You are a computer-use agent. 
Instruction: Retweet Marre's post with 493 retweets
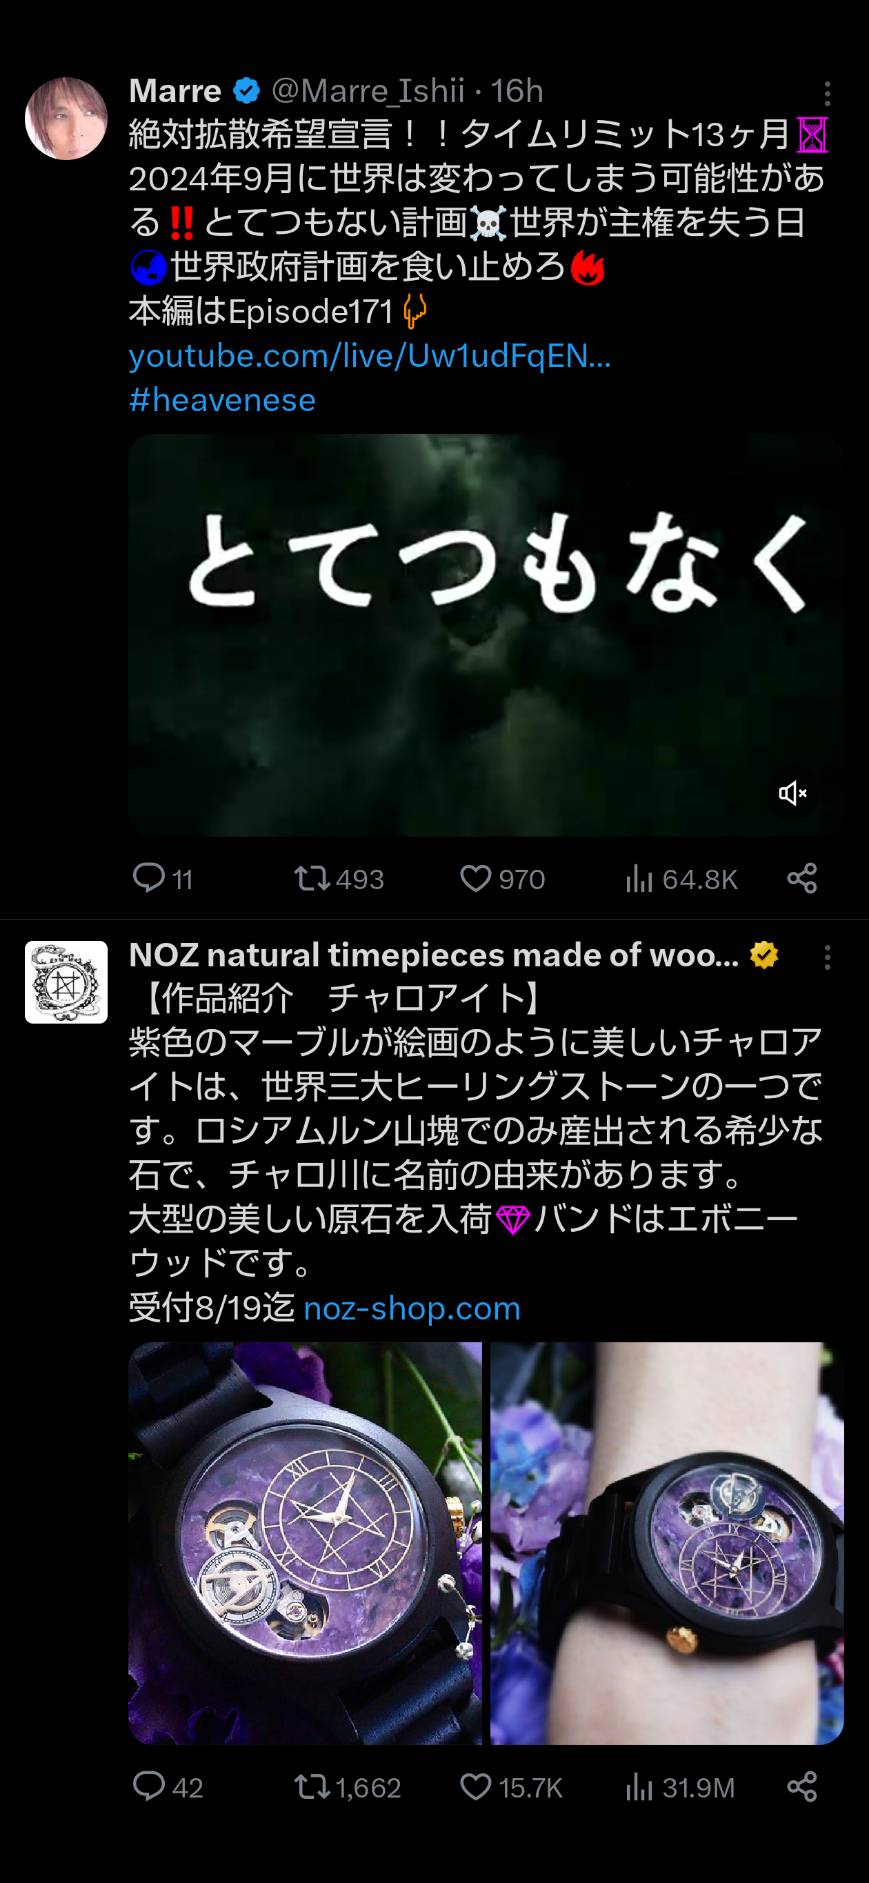(x=339, y=879)
